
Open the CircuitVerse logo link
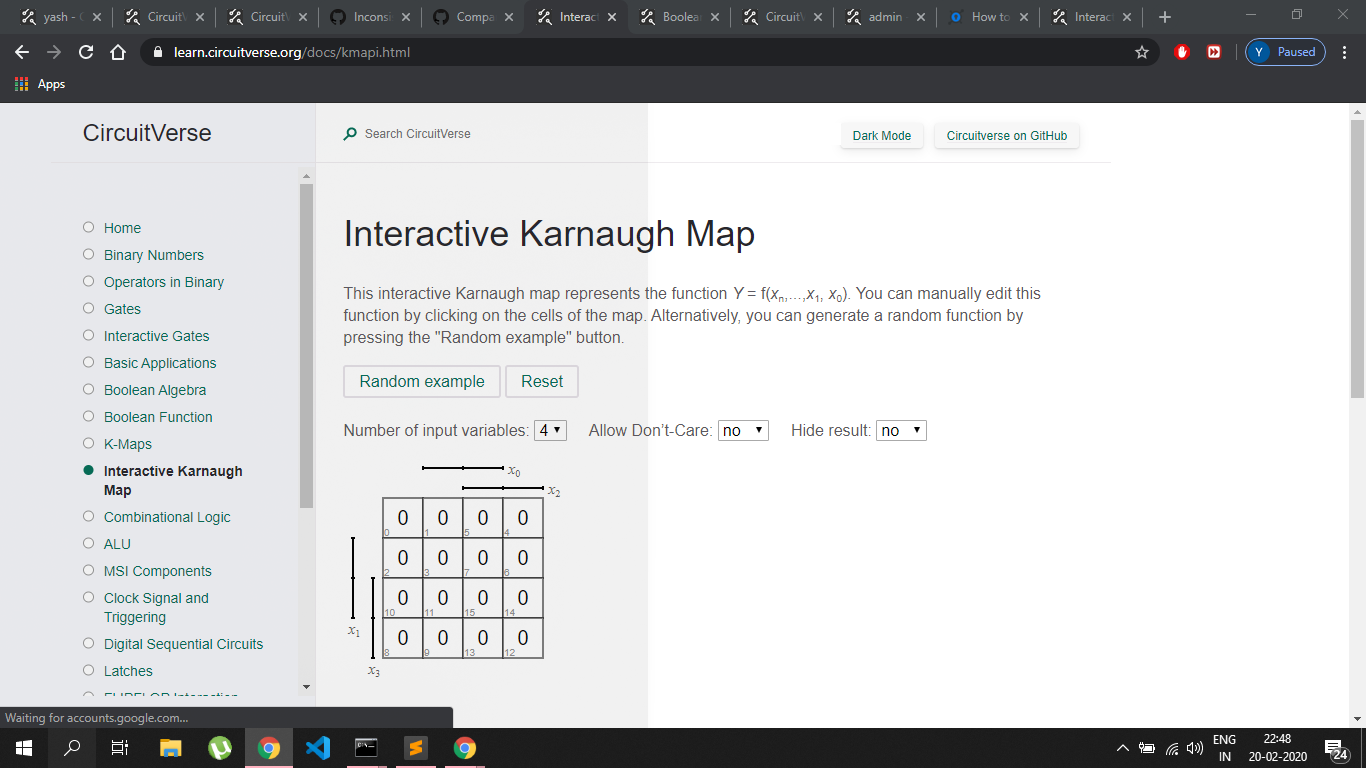[147, 133]
